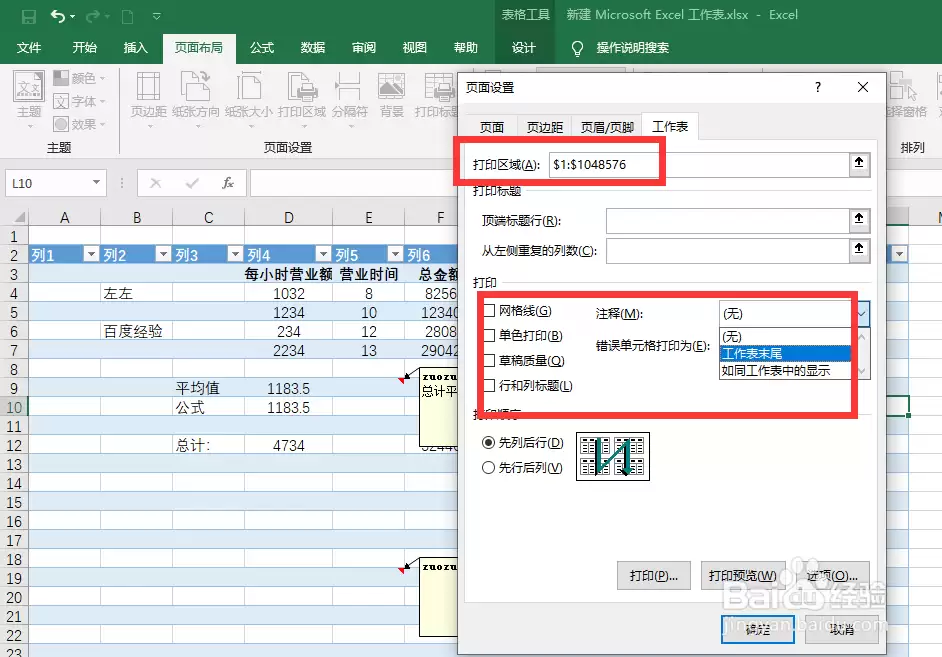Open the theme Colors (颜色) menu

79,78
